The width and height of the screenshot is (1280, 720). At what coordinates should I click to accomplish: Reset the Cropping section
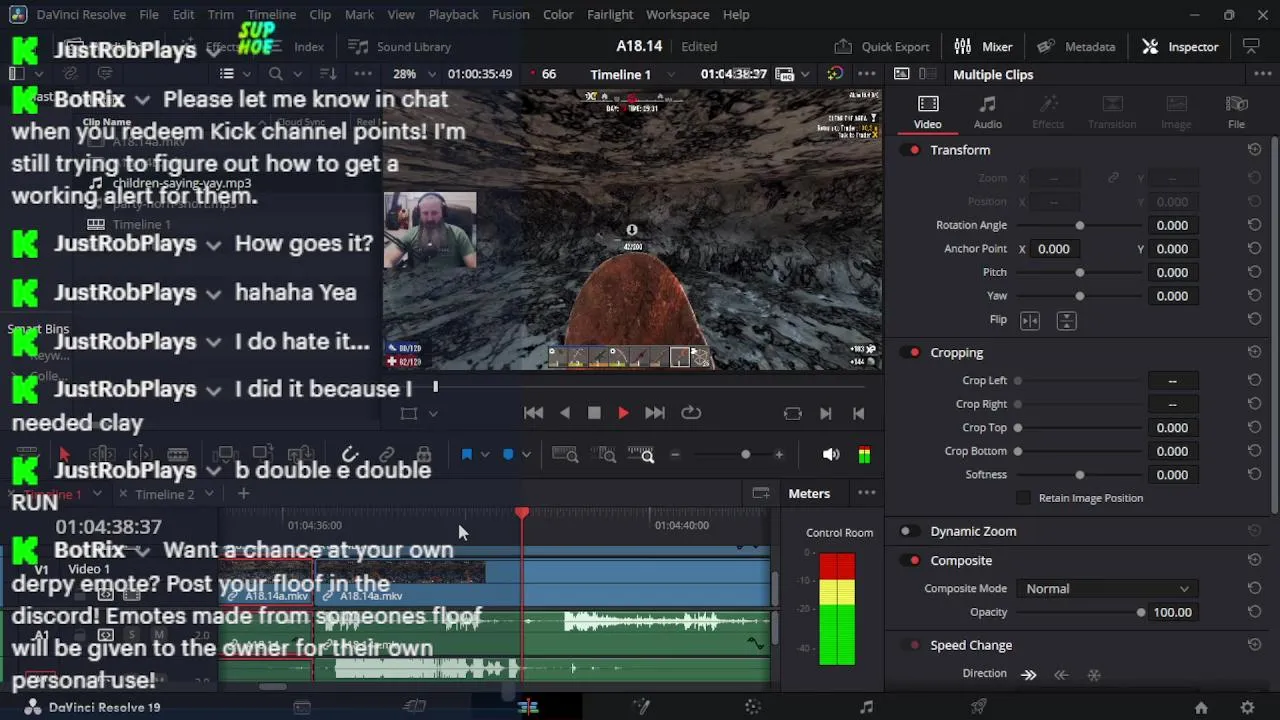coord(1254,353)
